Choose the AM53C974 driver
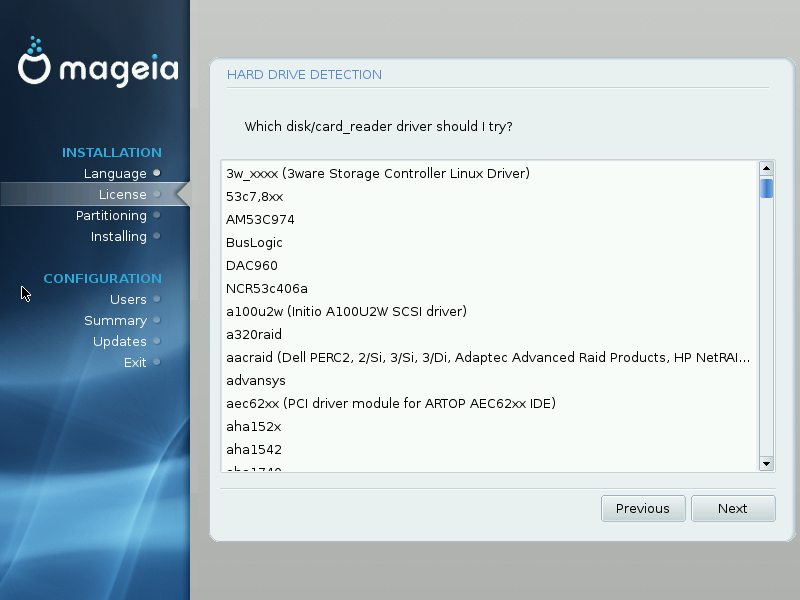 tap(490, 219)
